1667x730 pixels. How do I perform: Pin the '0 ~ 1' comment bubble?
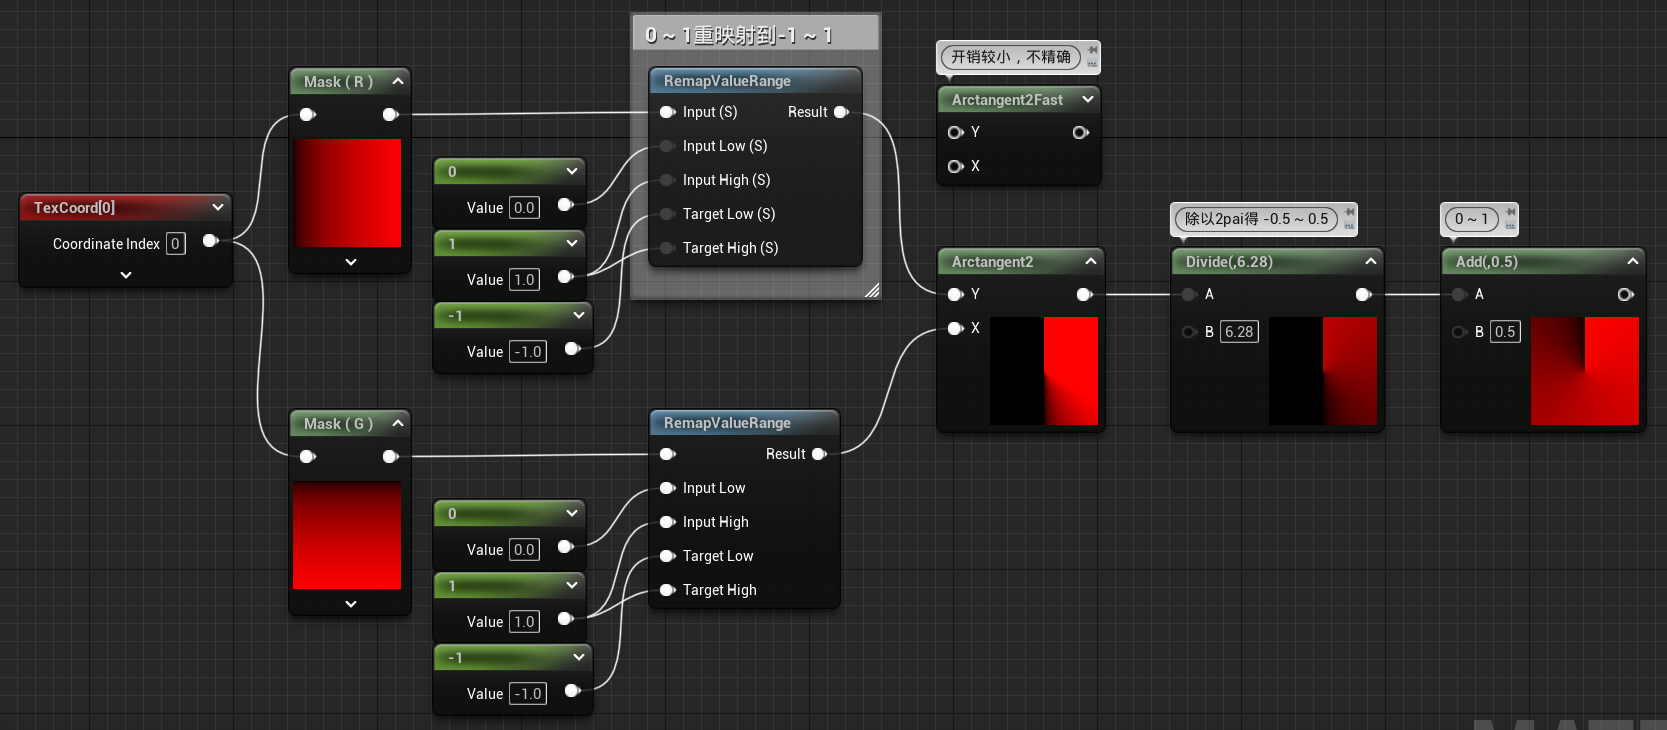click(1511, 211)
